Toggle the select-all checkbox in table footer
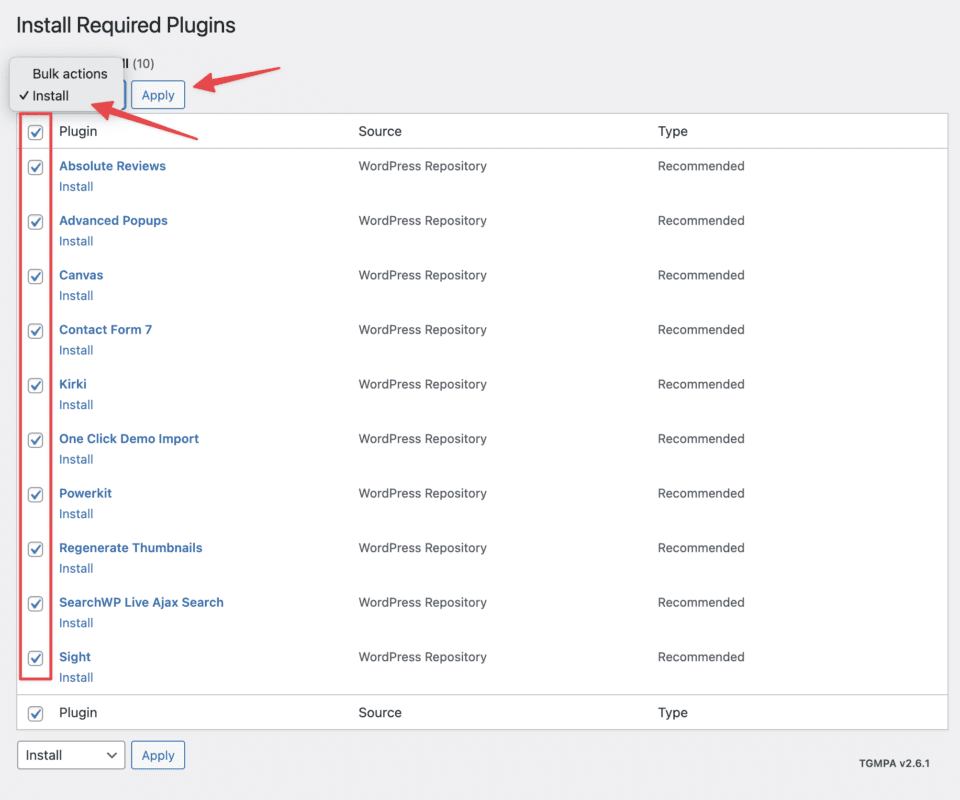Image resolution: width=960 pixels, height=800 pixels. (x=36, y=713)
